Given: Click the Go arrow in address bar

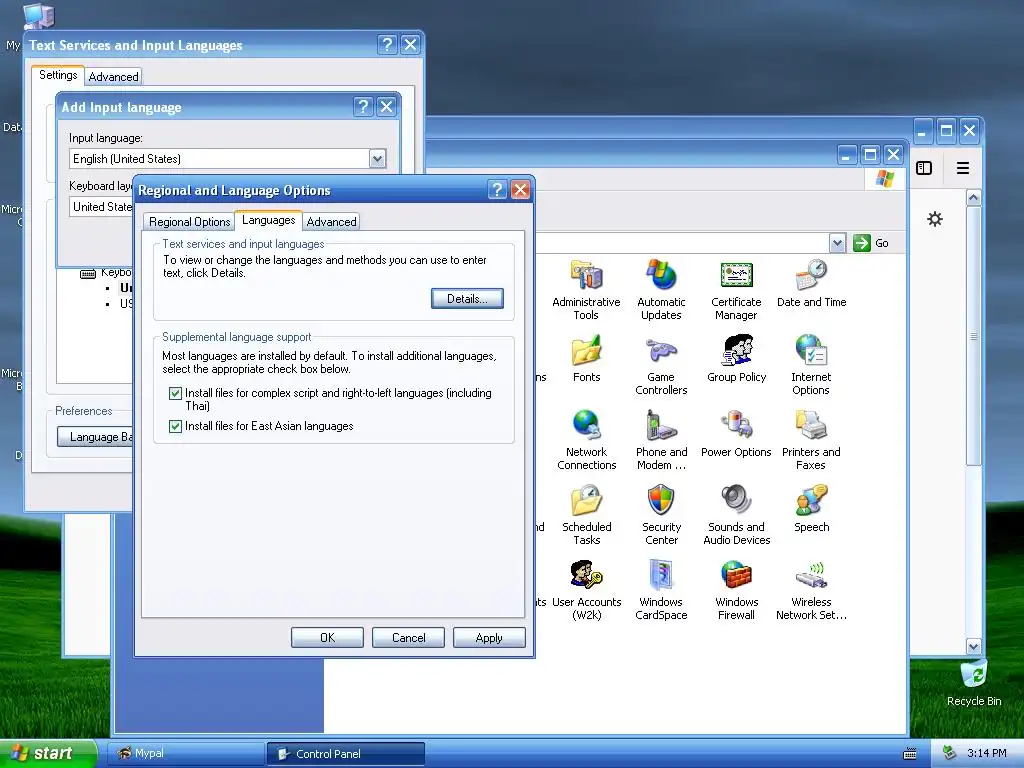Looking at the screenshot, I should tap(862, 243).
